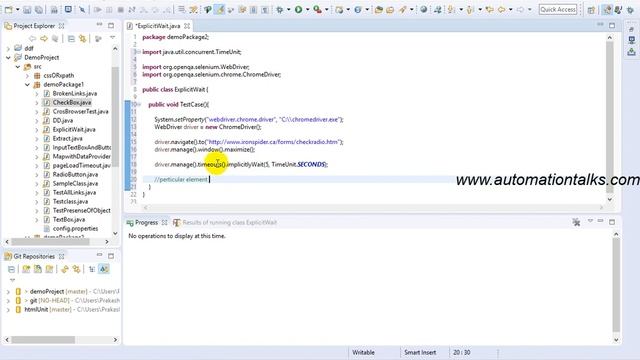Select ExplicitWait.java in Project Explorer

click(x=74, y=129)
